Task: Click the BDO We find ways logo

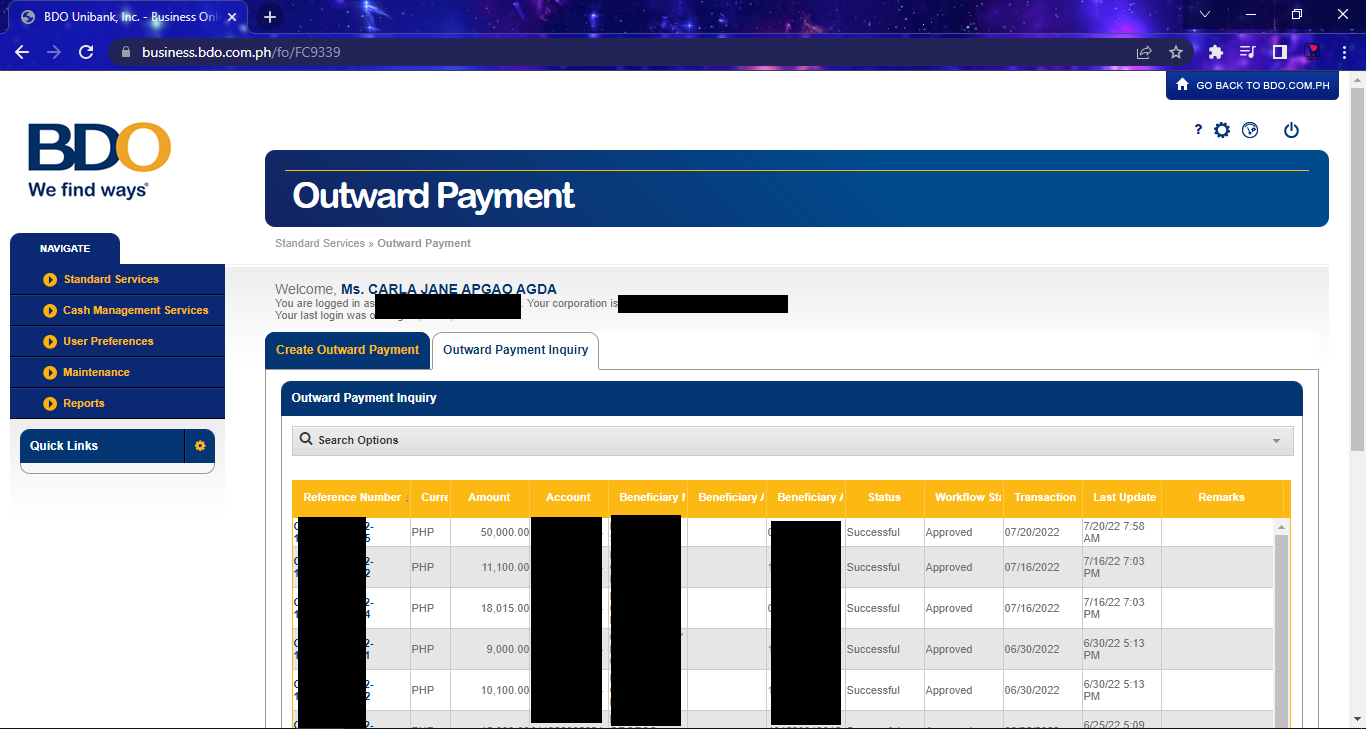Action: coord(99,160)
